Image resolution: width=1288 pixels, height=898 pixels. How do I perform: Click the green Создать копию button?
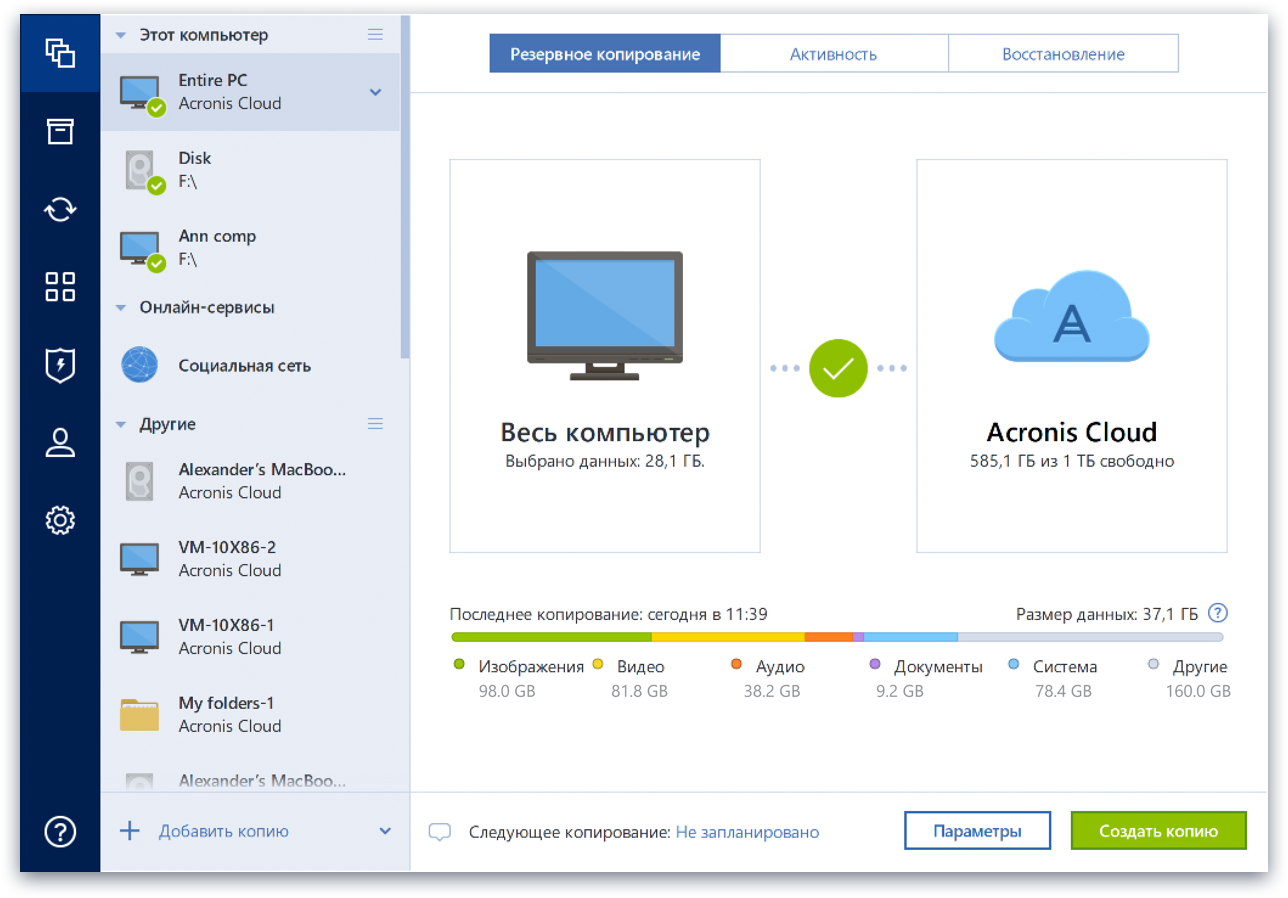coord(1158,830)
